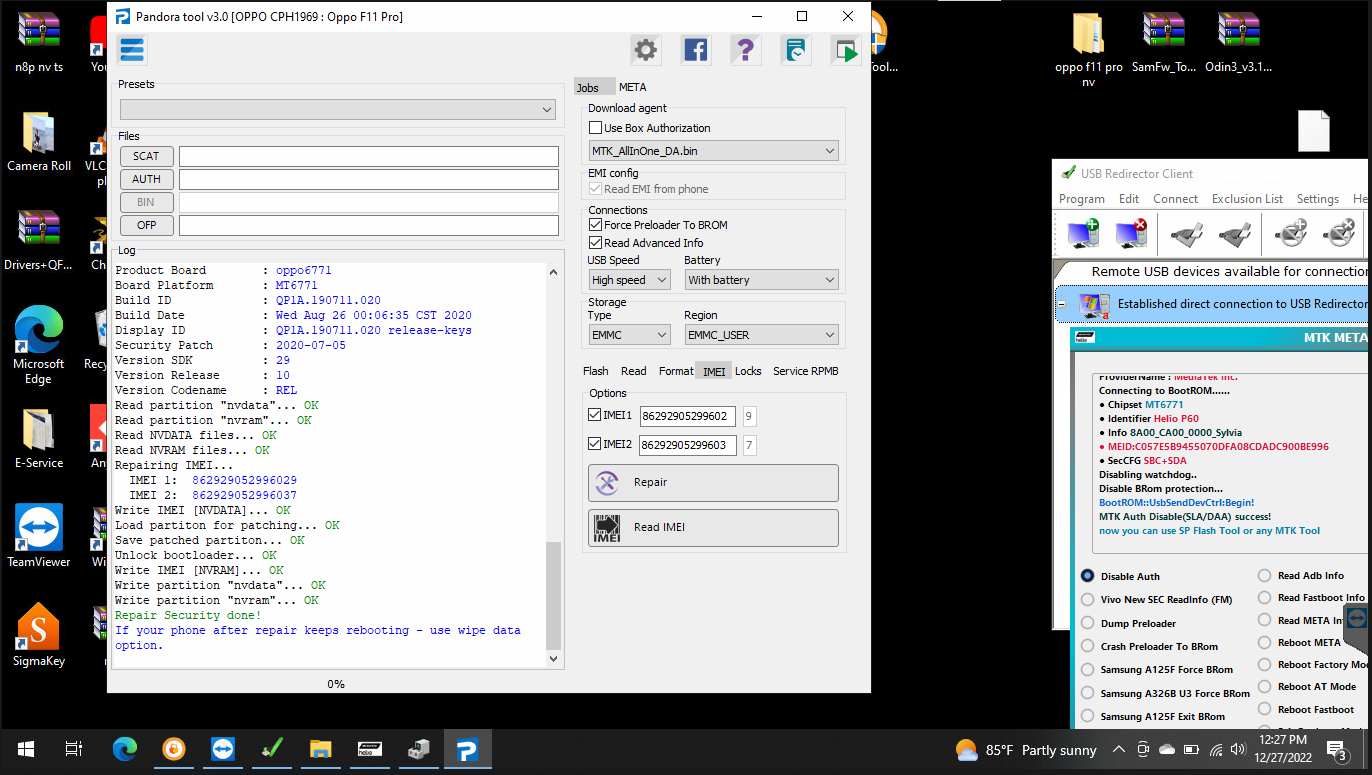
Task: Switch to the Locks tab
Action: pos(748,371)
